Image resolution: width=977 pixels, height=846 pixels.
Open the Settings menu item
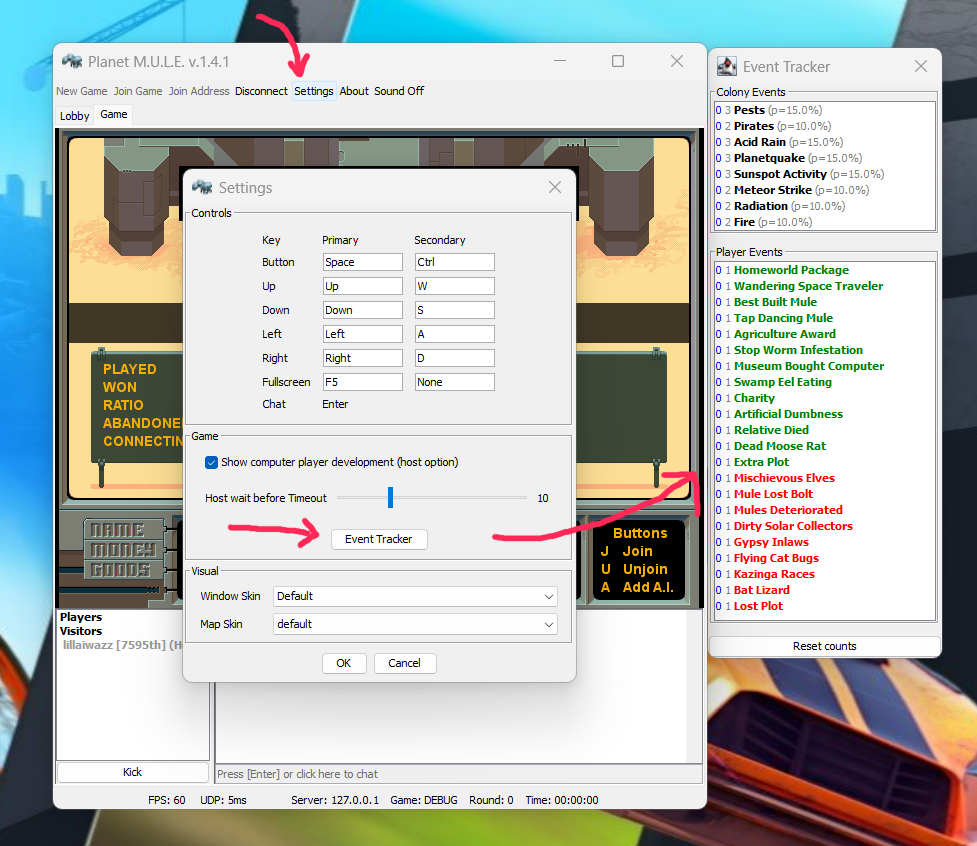[314, 91]
